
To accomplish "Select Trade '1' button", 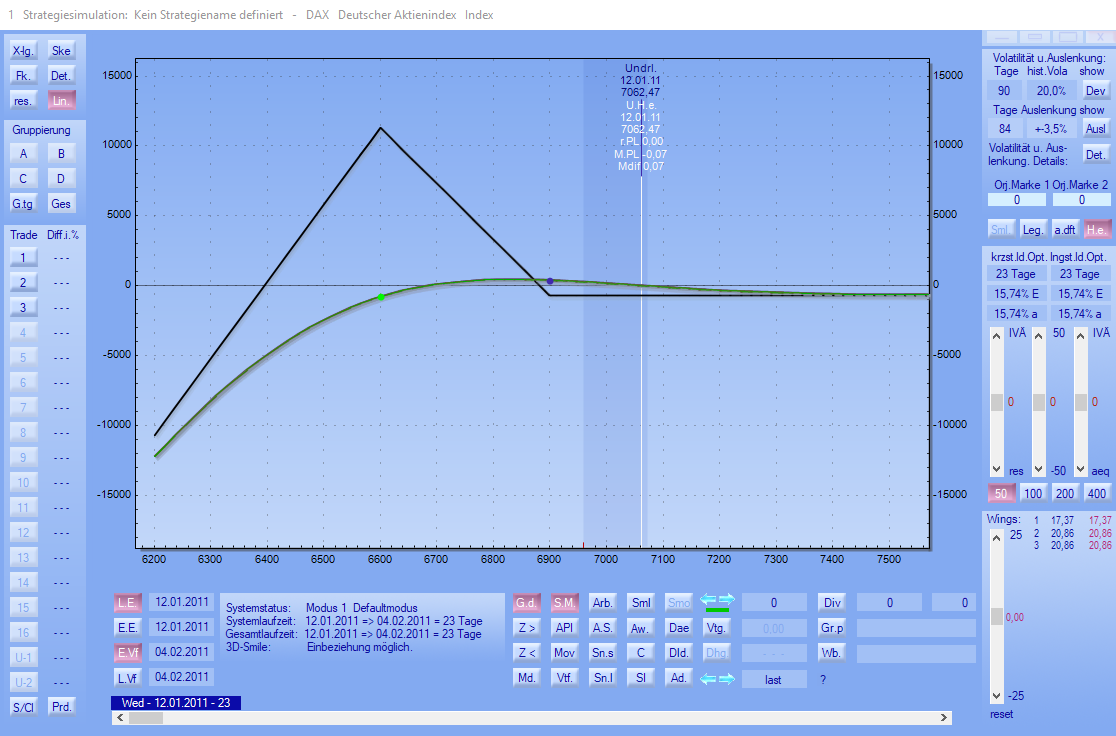I will [23, 257].
